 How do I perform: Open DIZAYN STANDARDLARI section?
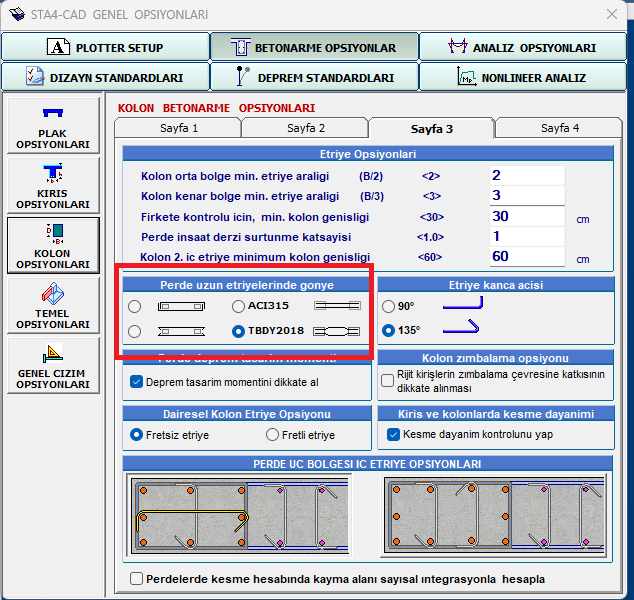(105, 77)
